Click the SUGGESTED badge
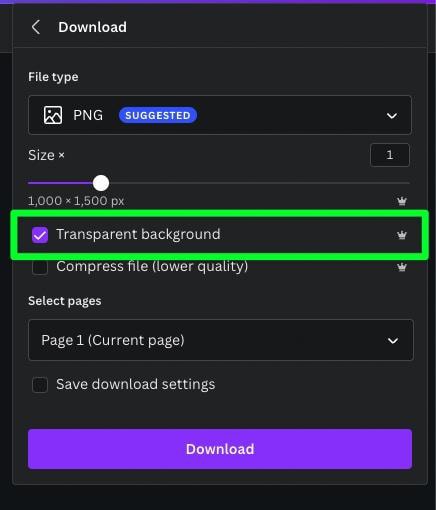Viewport: 436px width, 510px height. click(158, 115)
